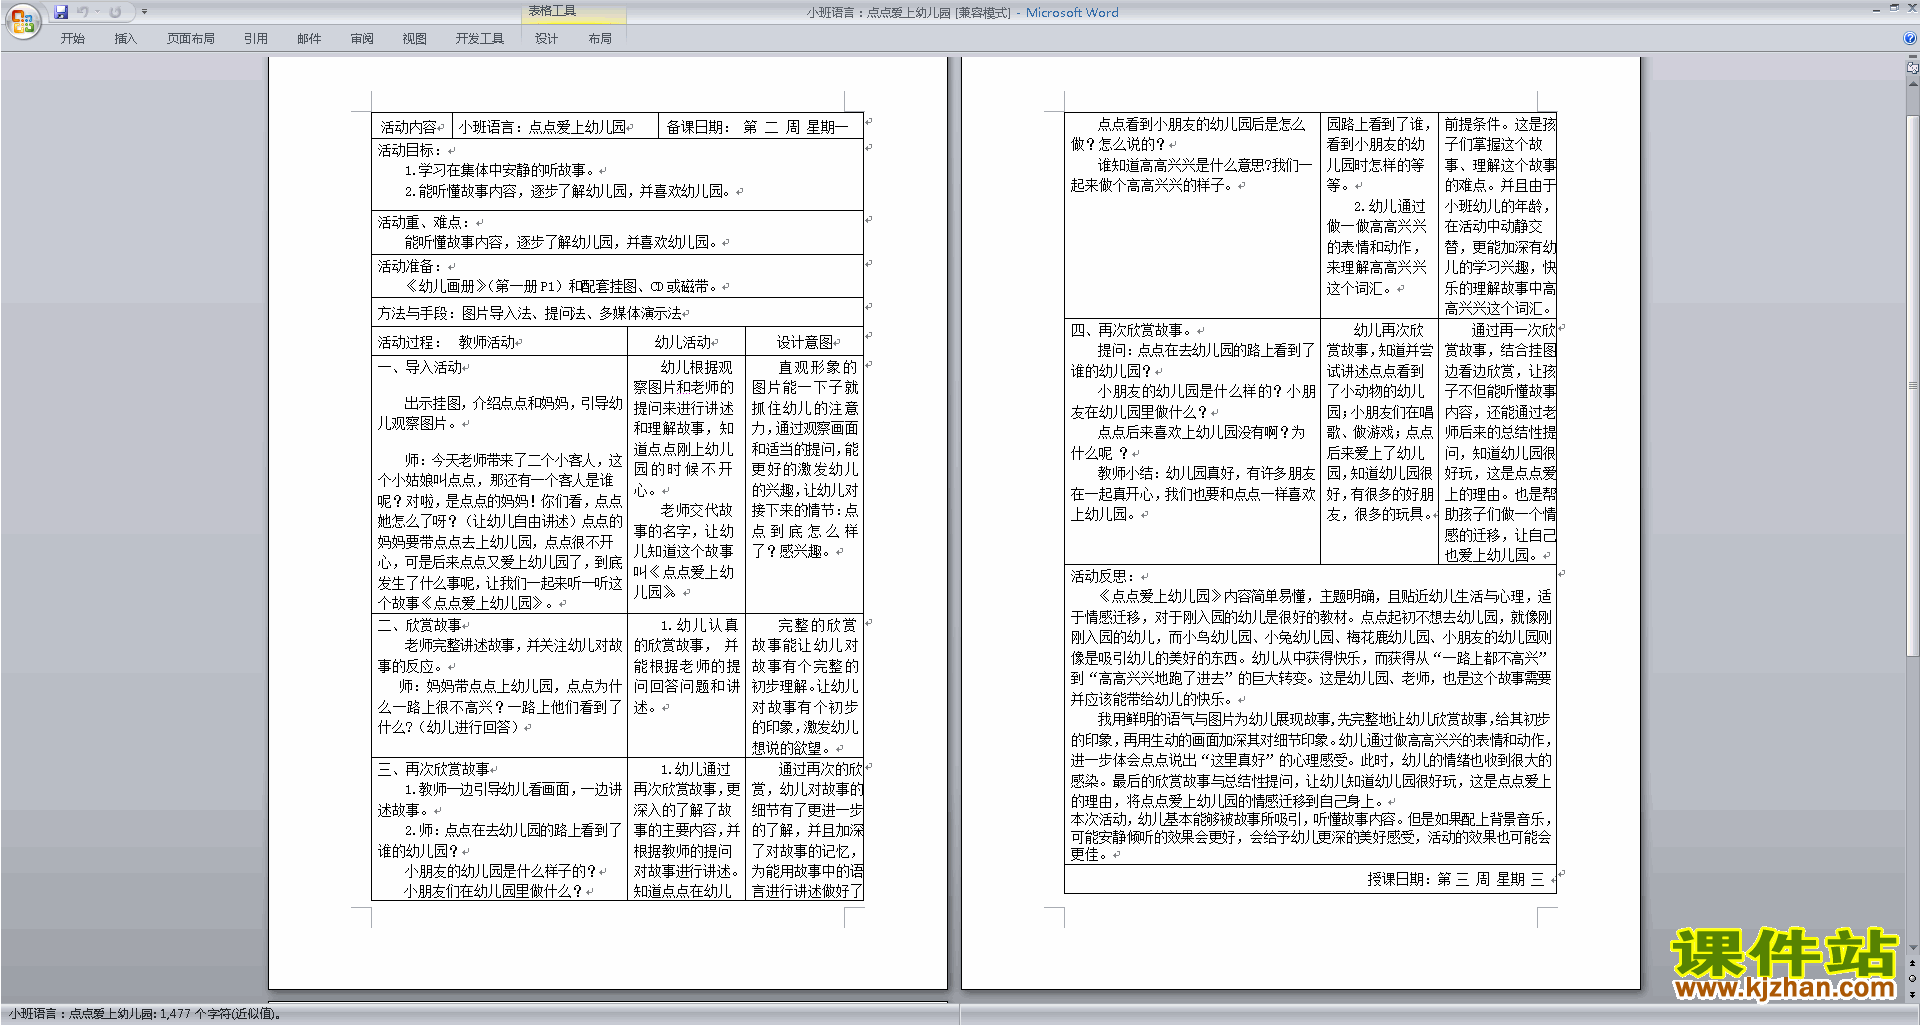Click heading 活动反思
1920x1025 pixels.
[x=1103, y=576]
